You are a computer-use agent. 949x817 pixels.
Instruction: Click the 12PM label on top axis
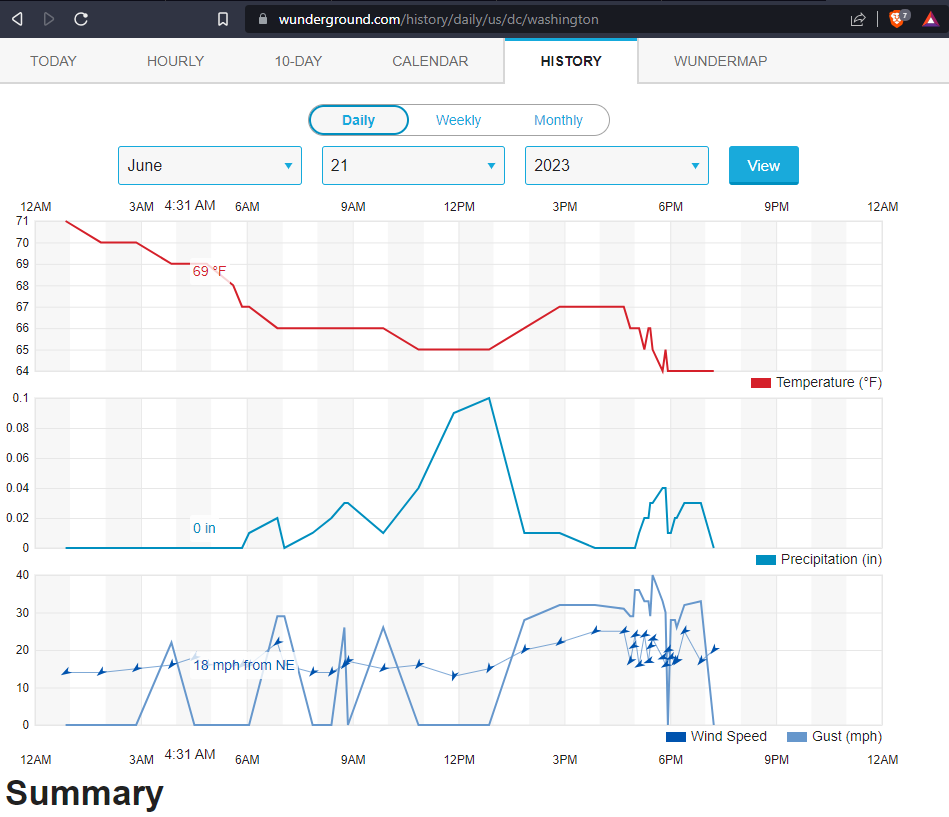tap(459, 206)
